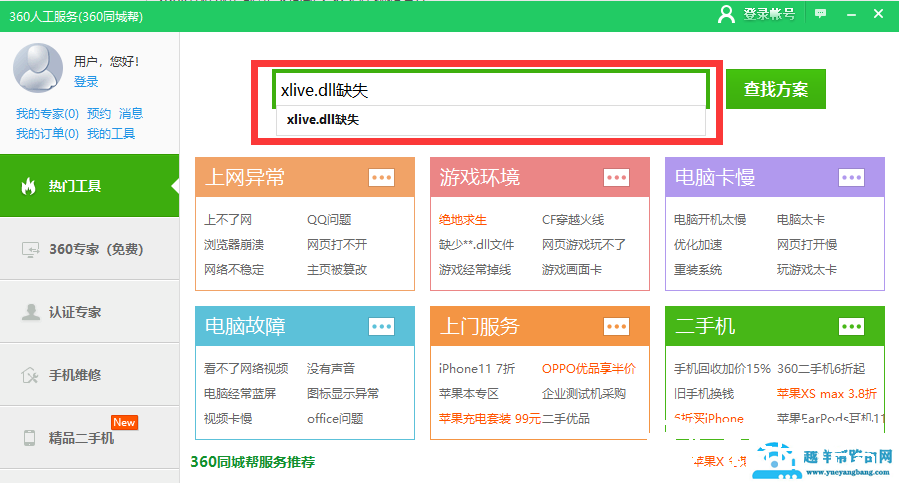Open more options for 游戏环境 card
The image size is (899, 483).
point(616,177)
